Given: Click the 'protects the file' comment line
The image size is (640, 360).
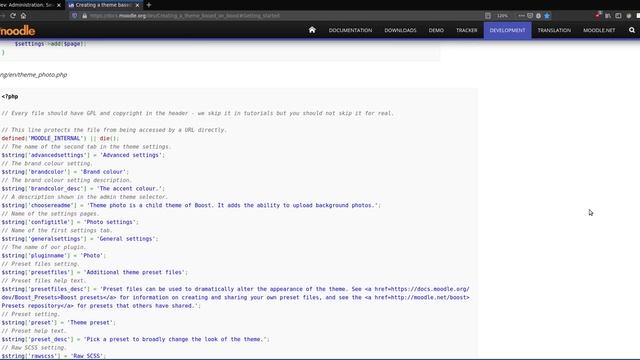Looking at the screenshot, I should point(114,130).
